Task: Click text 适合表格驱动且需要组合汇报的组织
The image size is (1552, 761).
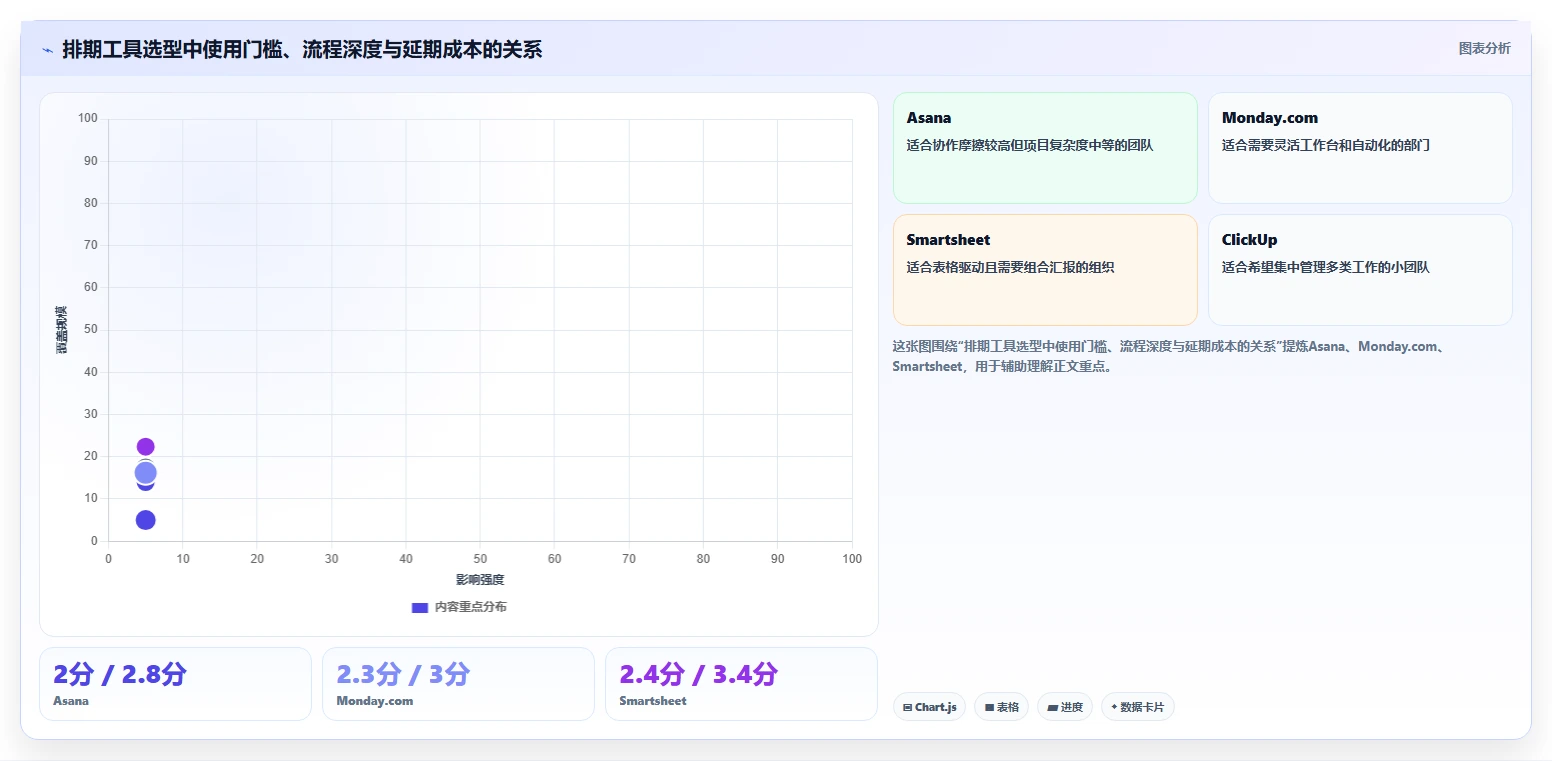Action: pyautogui.click(x=1010, y=267)
